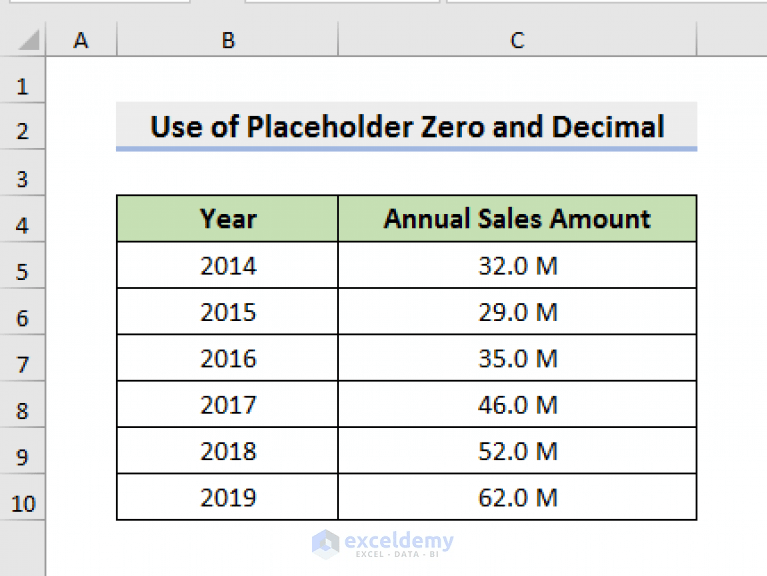767x576 pixels.
Task: Click the 'Annual Sales Amount' header cell
Action: pos(517,219)
